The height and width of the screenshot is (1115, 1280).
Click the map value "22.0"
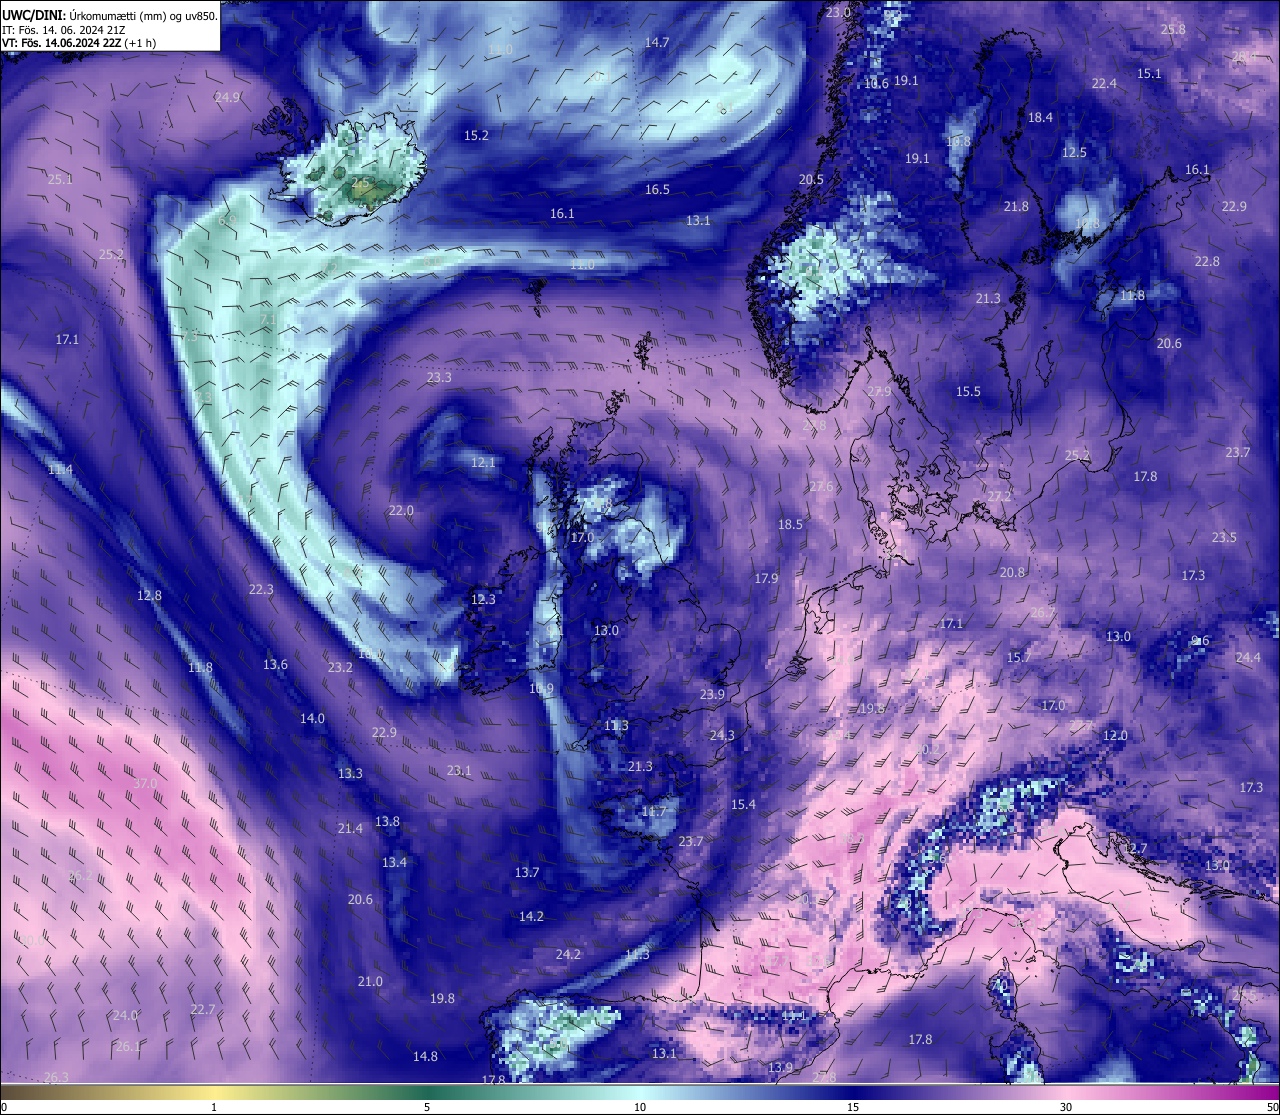click(x=401, y=510)
